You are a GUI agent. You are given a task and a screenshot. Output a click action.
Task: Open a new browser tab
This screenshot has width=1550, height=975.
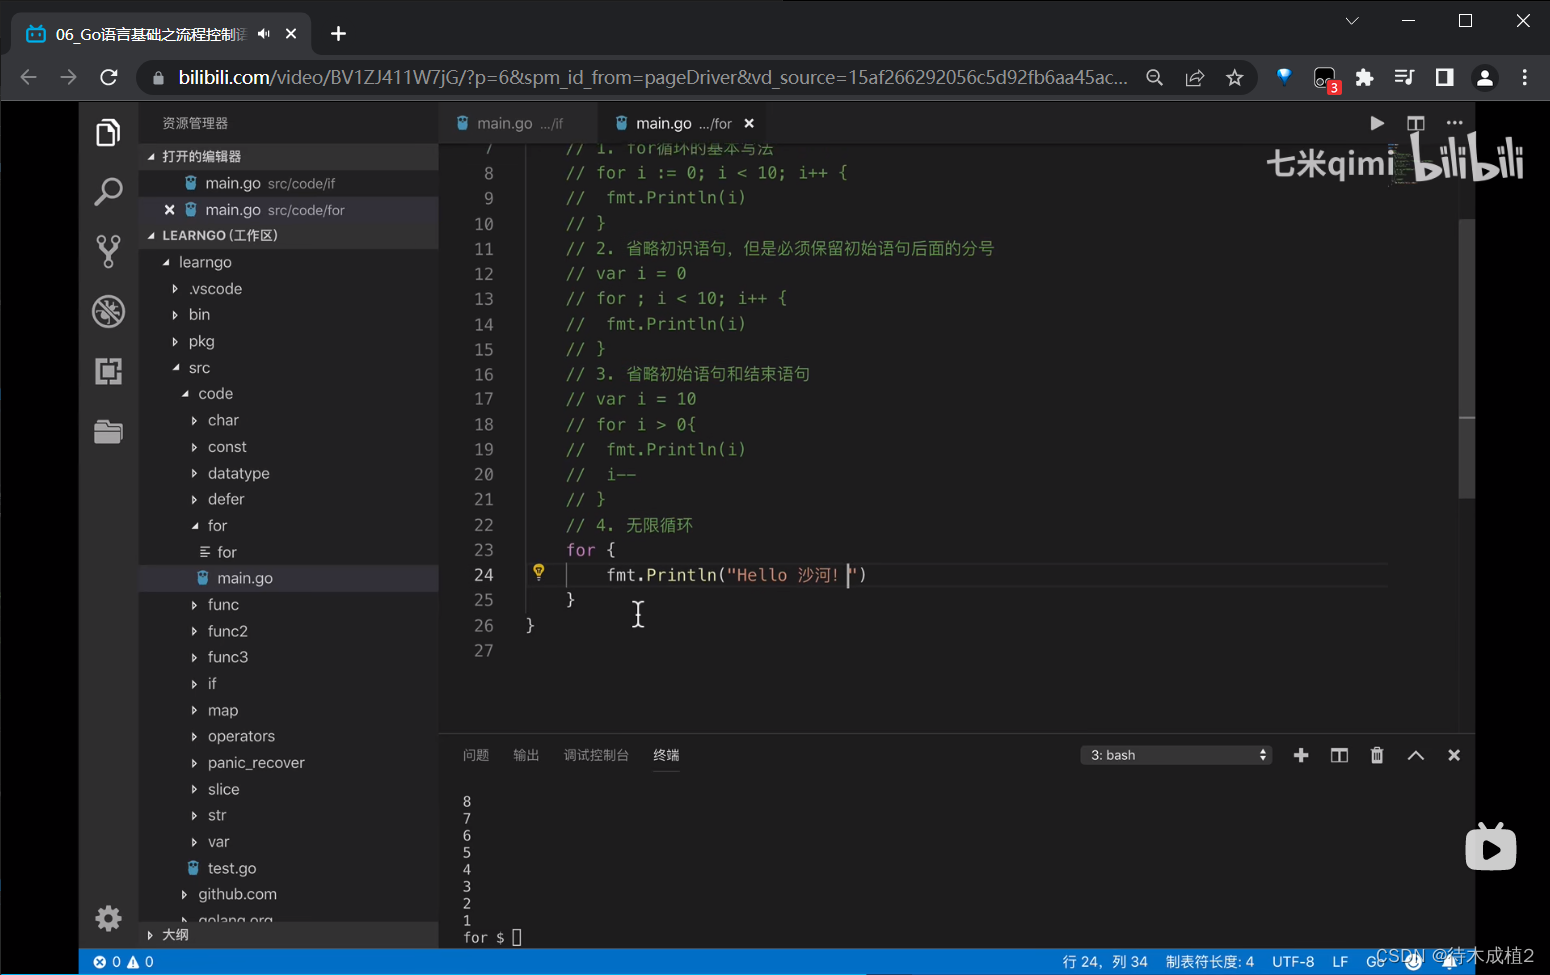pos(338,33)
